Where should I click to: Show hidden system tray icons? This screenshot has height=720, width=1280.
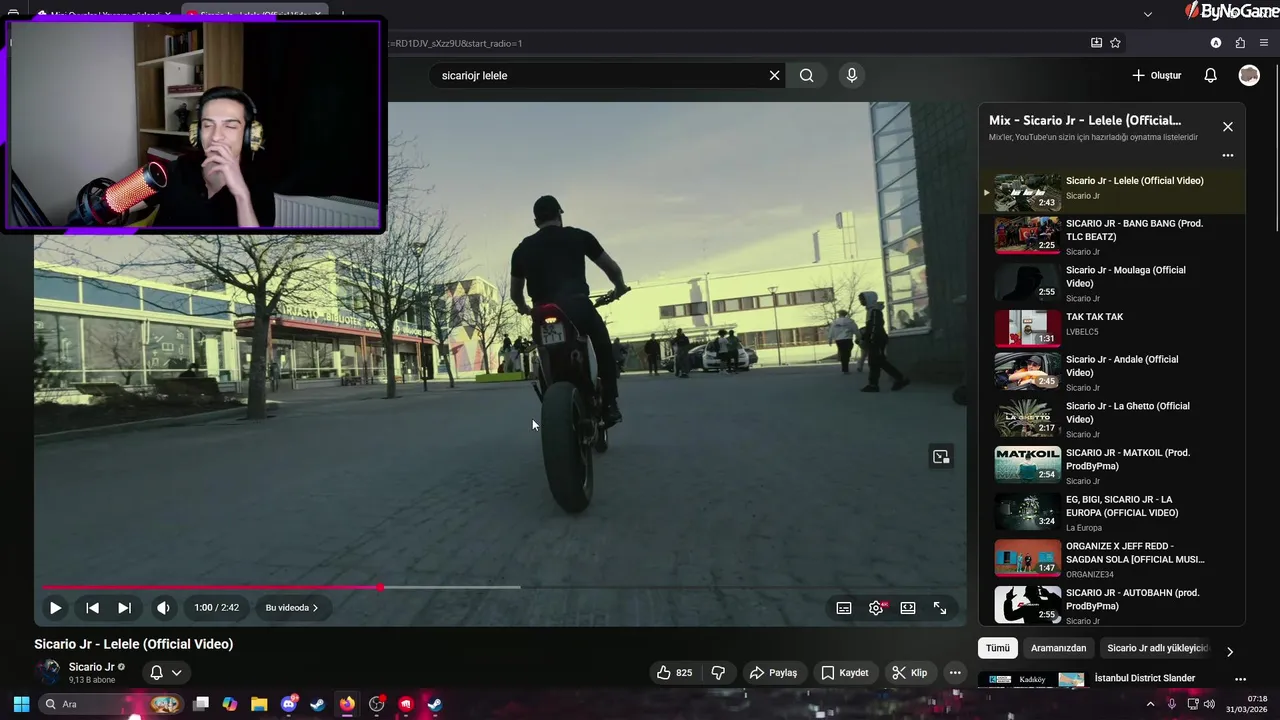tap(1150, 704)
